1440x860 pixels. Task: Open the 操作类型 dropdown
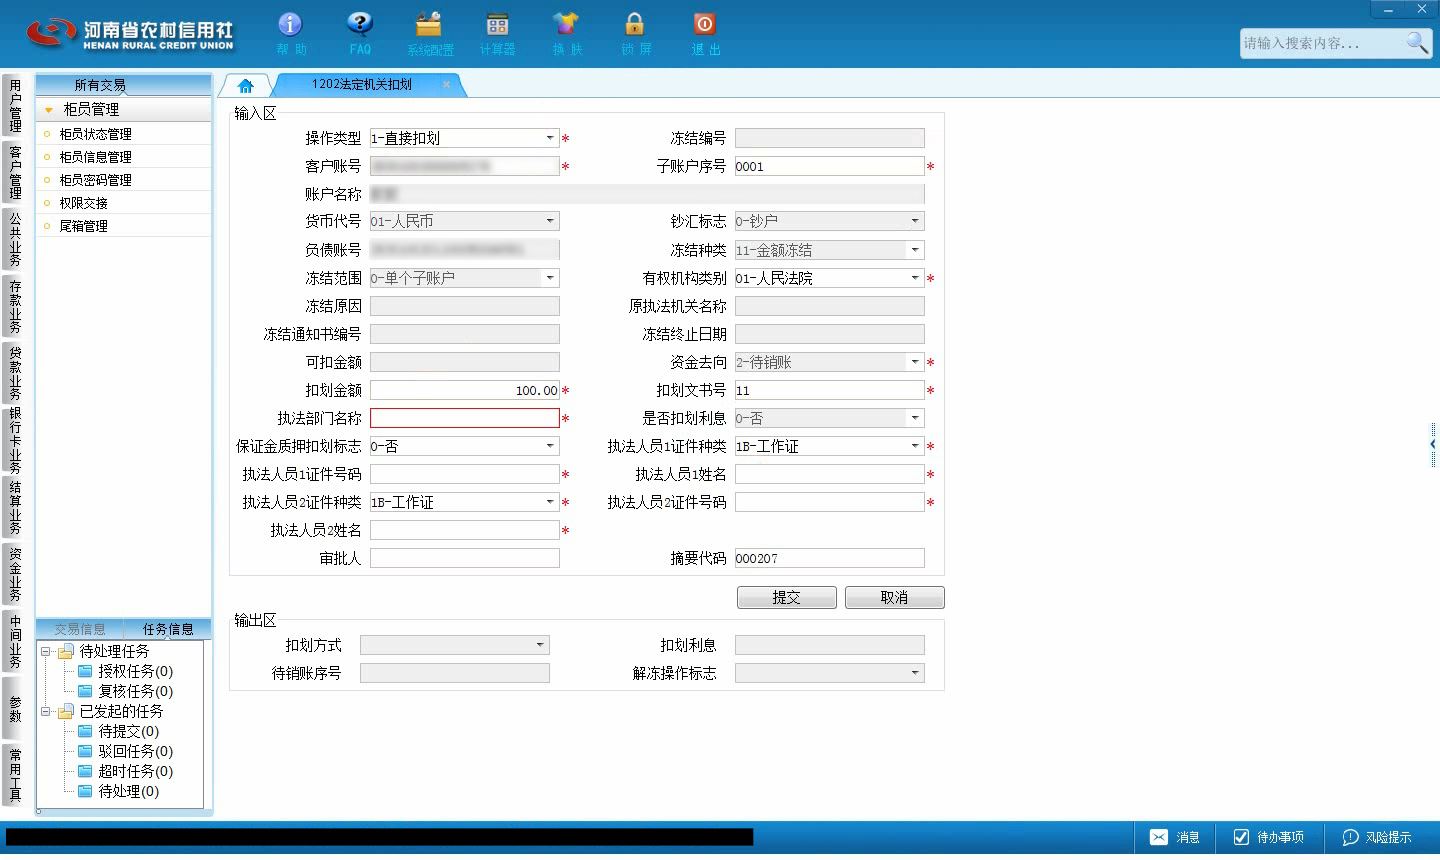(550, 138)
